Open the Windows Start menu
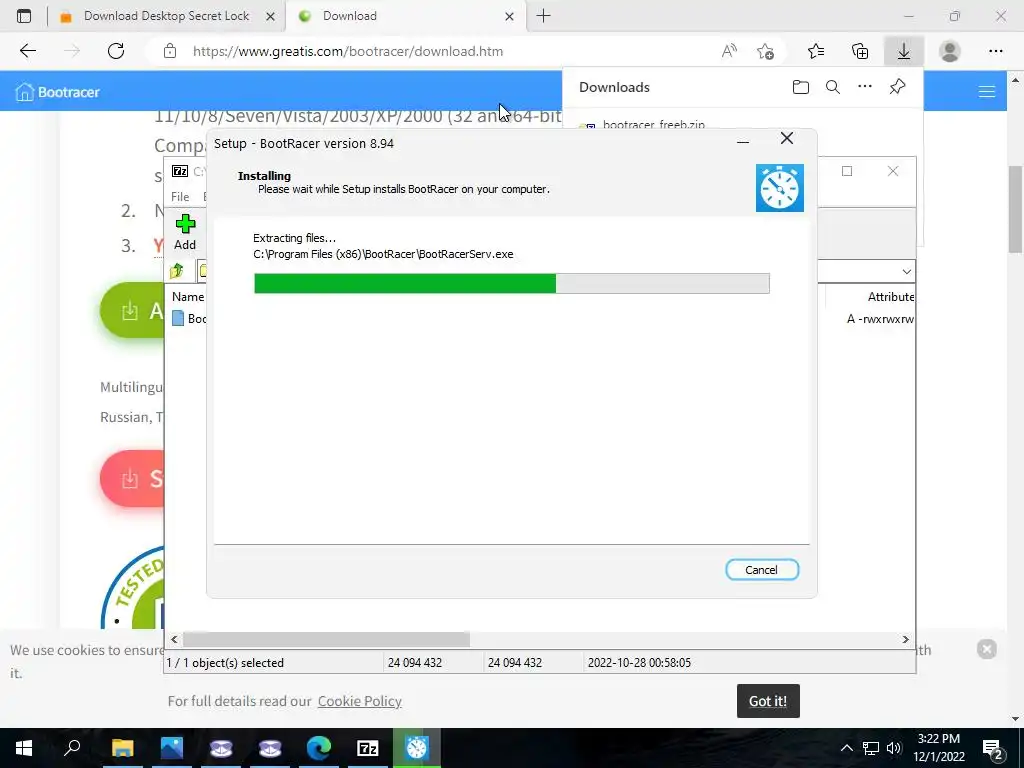 (24, 748)
